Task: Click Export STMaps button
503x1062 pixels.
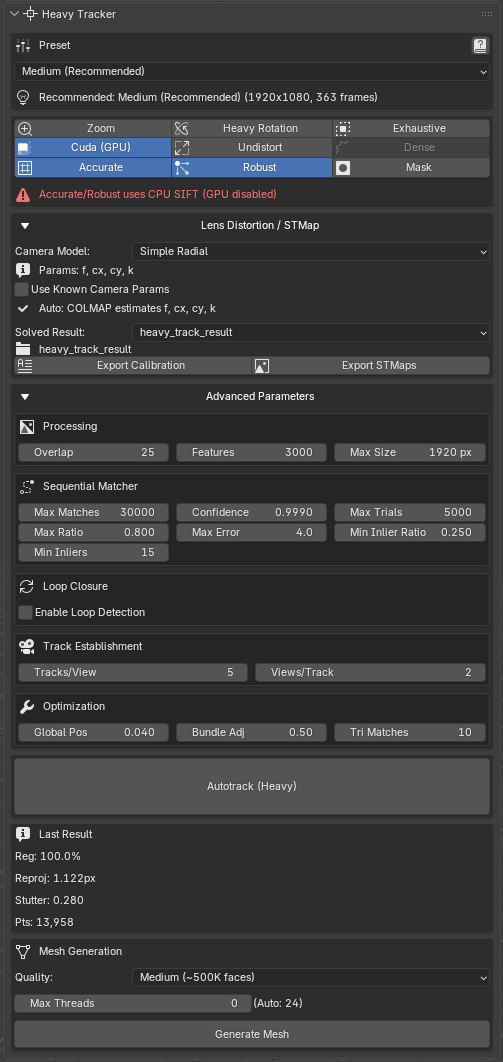Action: point(370,366)
